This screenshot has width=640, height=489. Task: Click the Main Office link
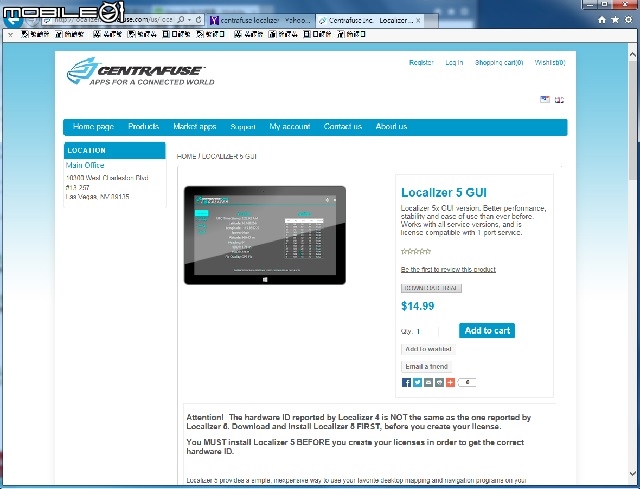85,165
